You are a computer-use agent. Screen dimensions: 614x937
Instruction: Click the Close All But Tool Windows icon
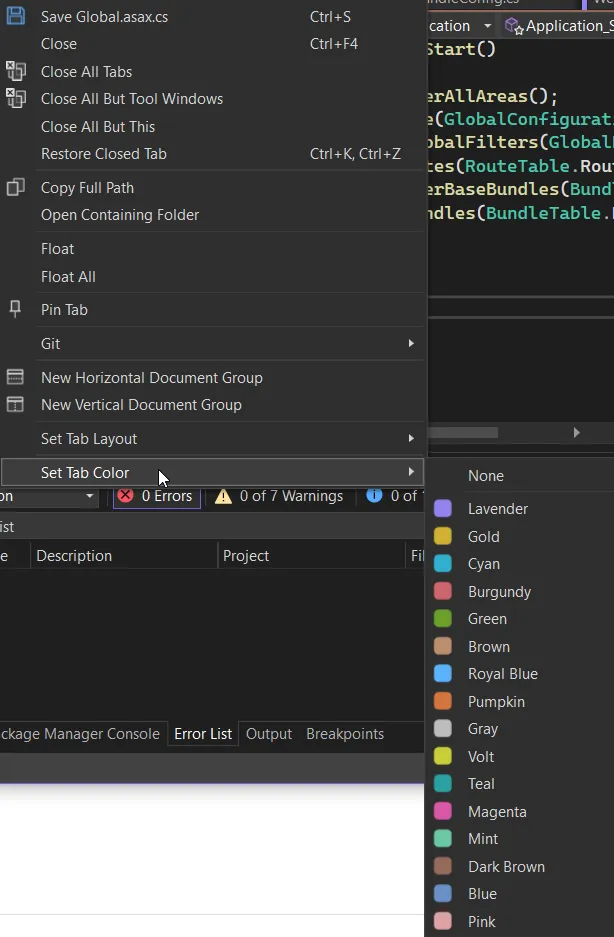point(15,98)
